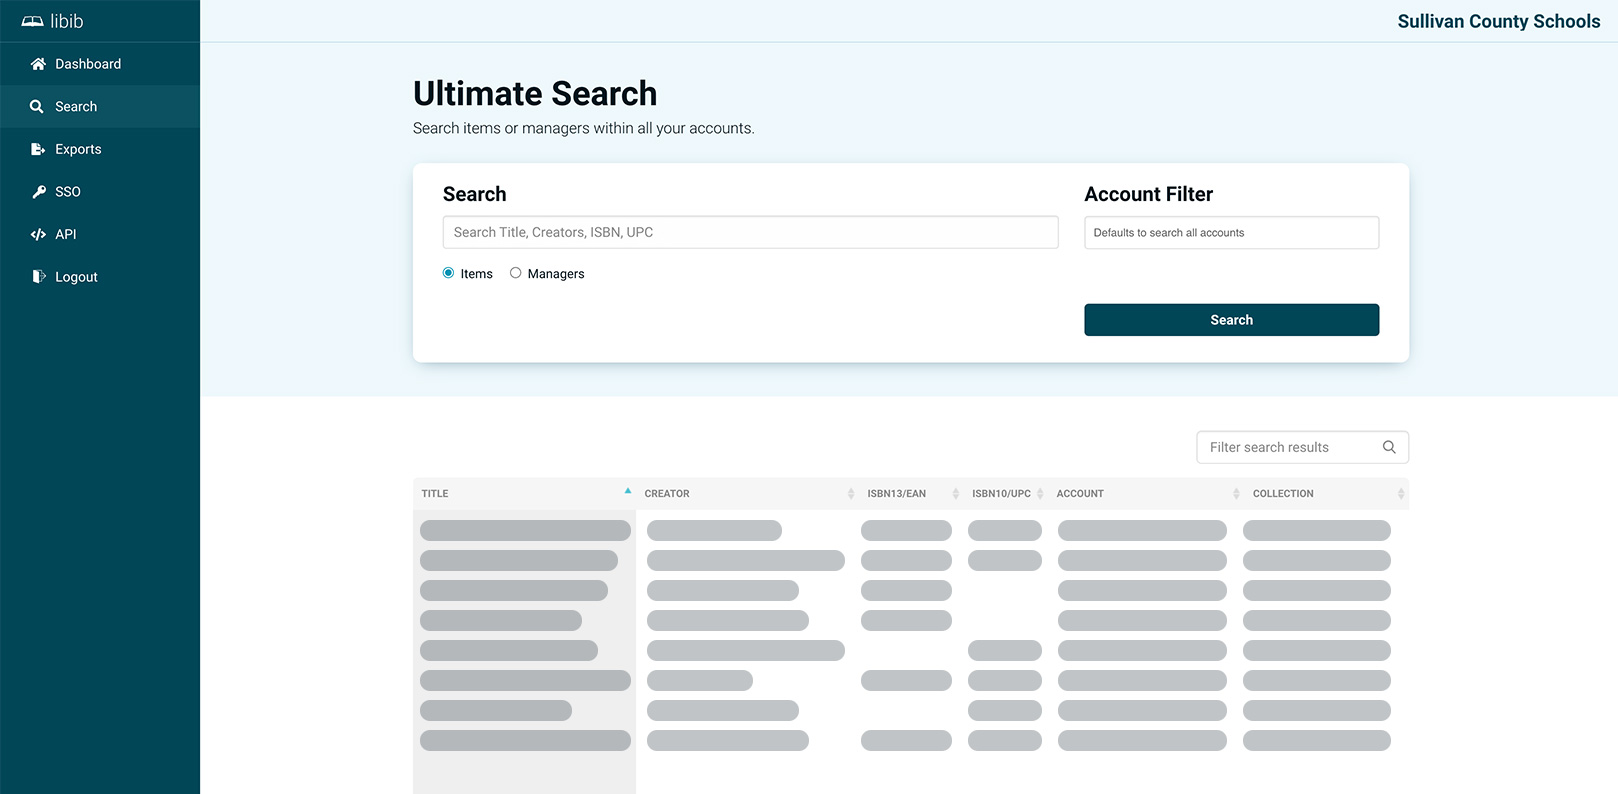This screenshot has width=1618, height=794.
Task: Click the Search magnifier icon in sidebar
Action: click(37, 107)
